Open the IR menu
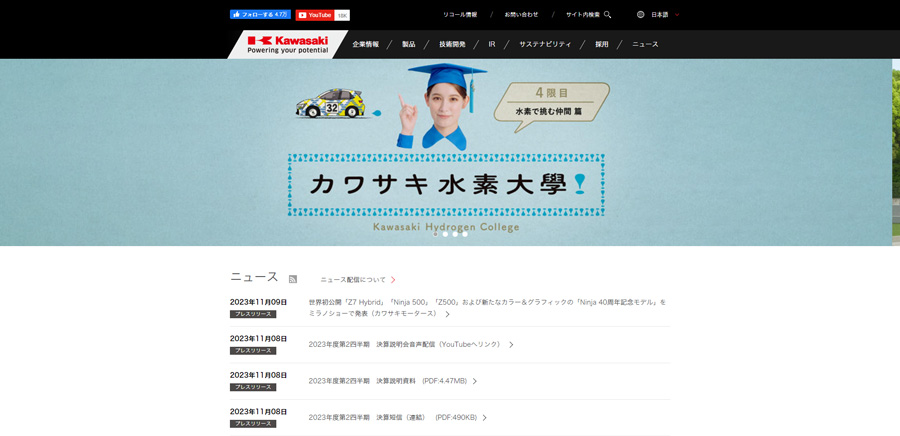900x436 pixels. [492, 44]
